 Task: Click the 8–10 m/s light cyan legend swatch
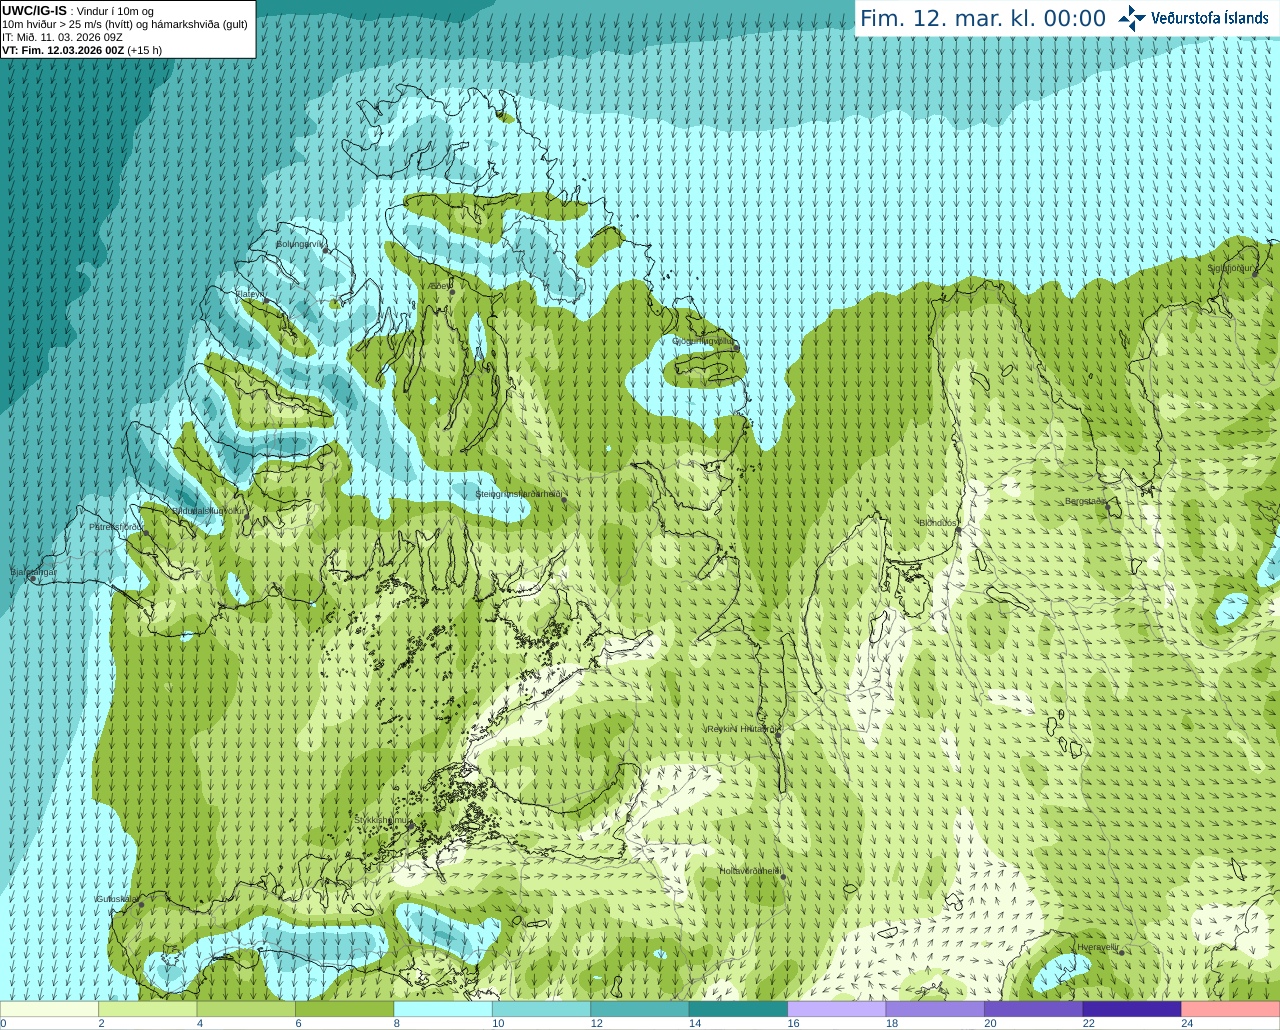tap(443, 1009)
